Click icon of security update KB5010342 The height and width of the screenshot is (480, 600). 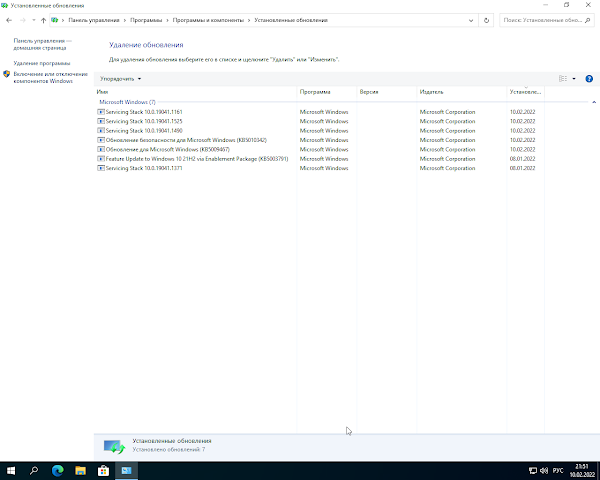(101, 140)
